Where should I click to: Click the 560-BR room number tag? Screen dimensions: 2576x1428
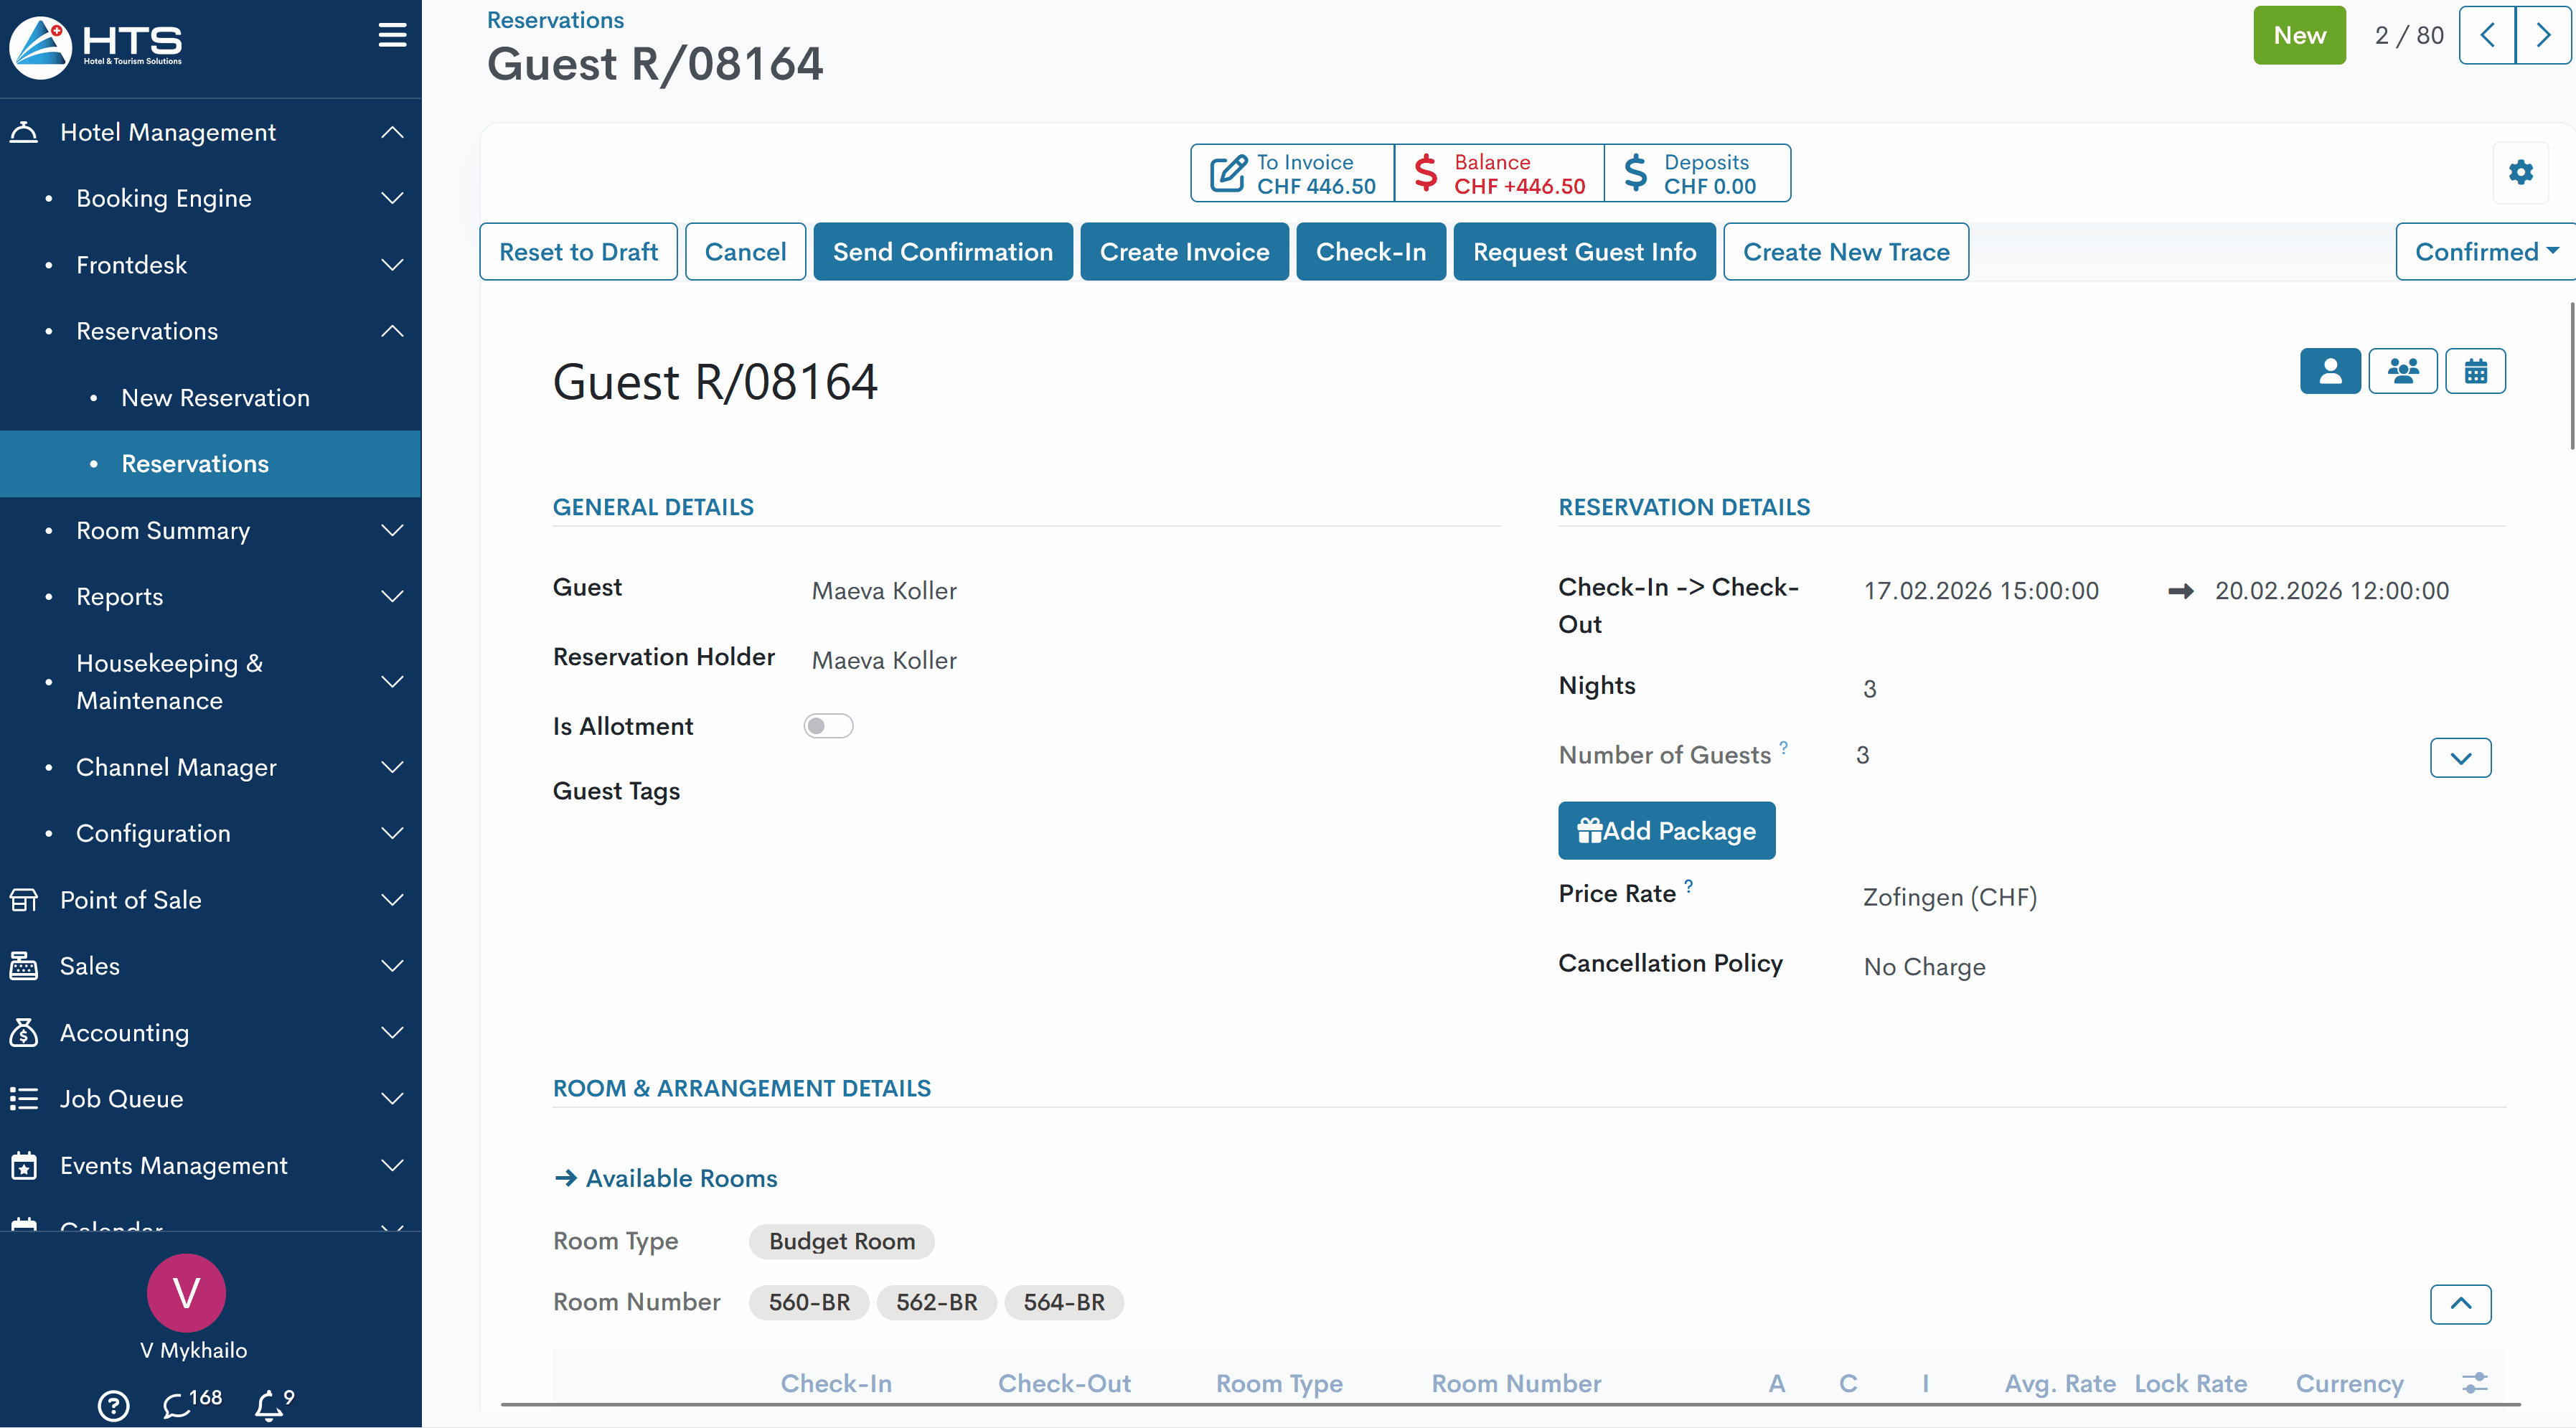808,1302
